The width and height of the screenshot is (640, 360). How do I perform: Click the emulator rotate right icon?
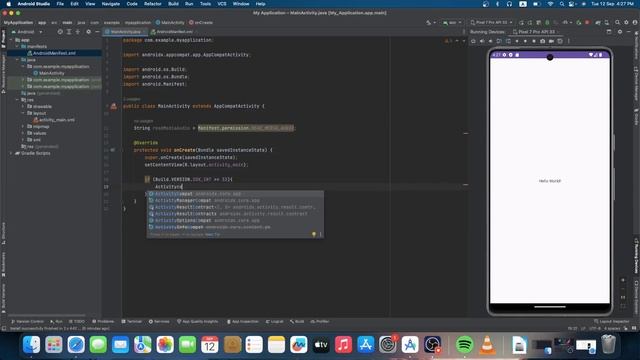508,41
